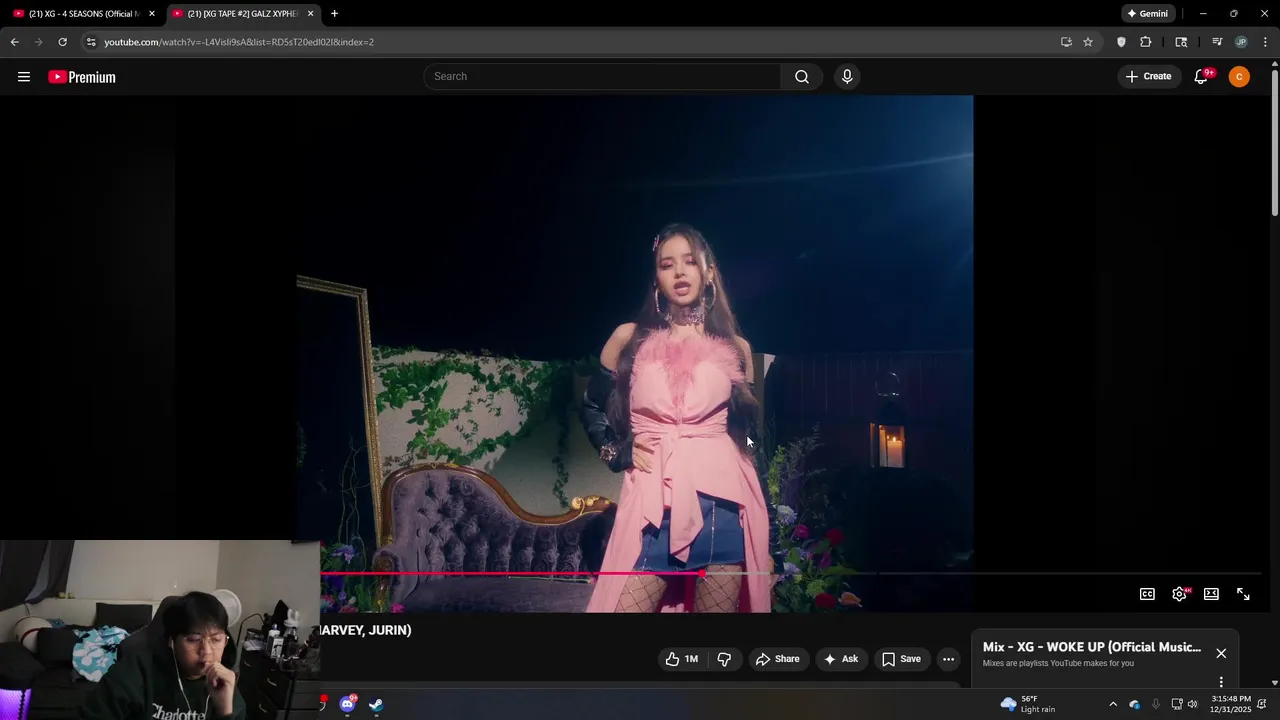Viewport: 1280px width, 720px height.
Task: Save video to a playlist
Action: (x=901, y=659)
